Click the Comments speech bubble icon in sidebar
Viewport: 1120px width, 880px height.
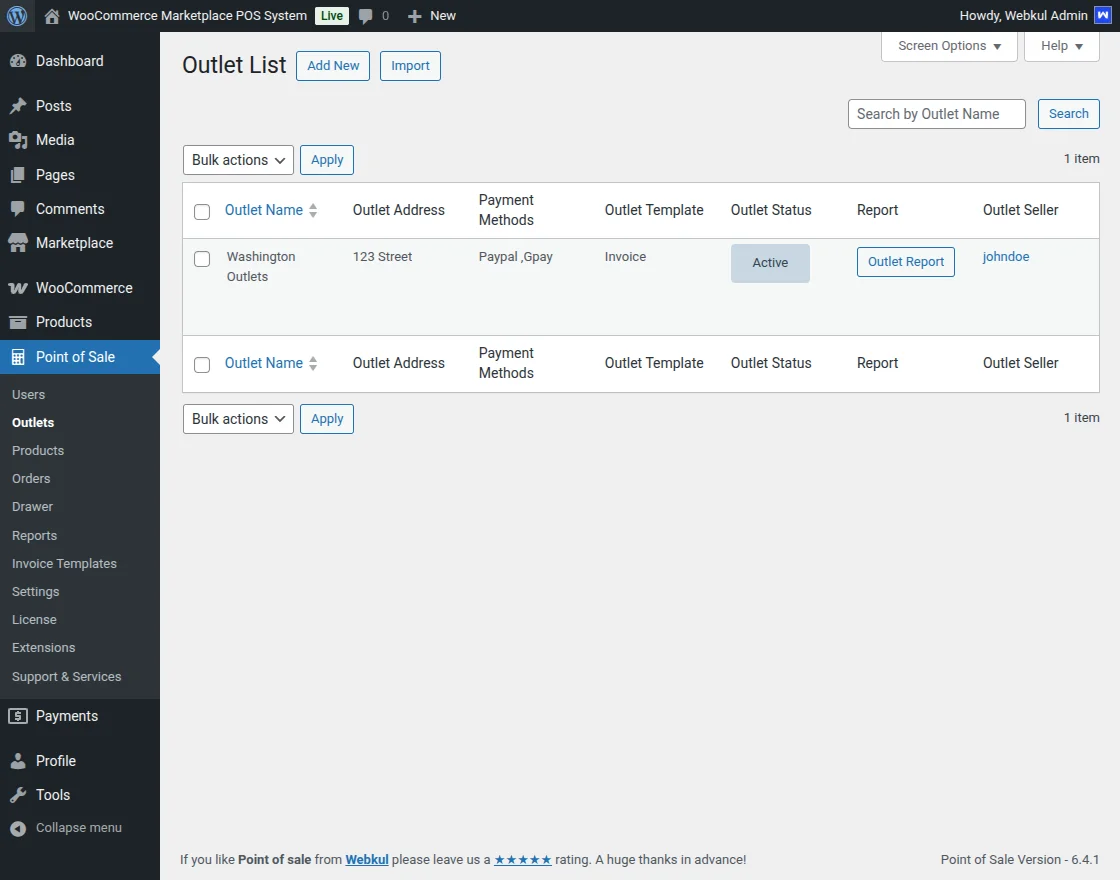tap(18, 209)
